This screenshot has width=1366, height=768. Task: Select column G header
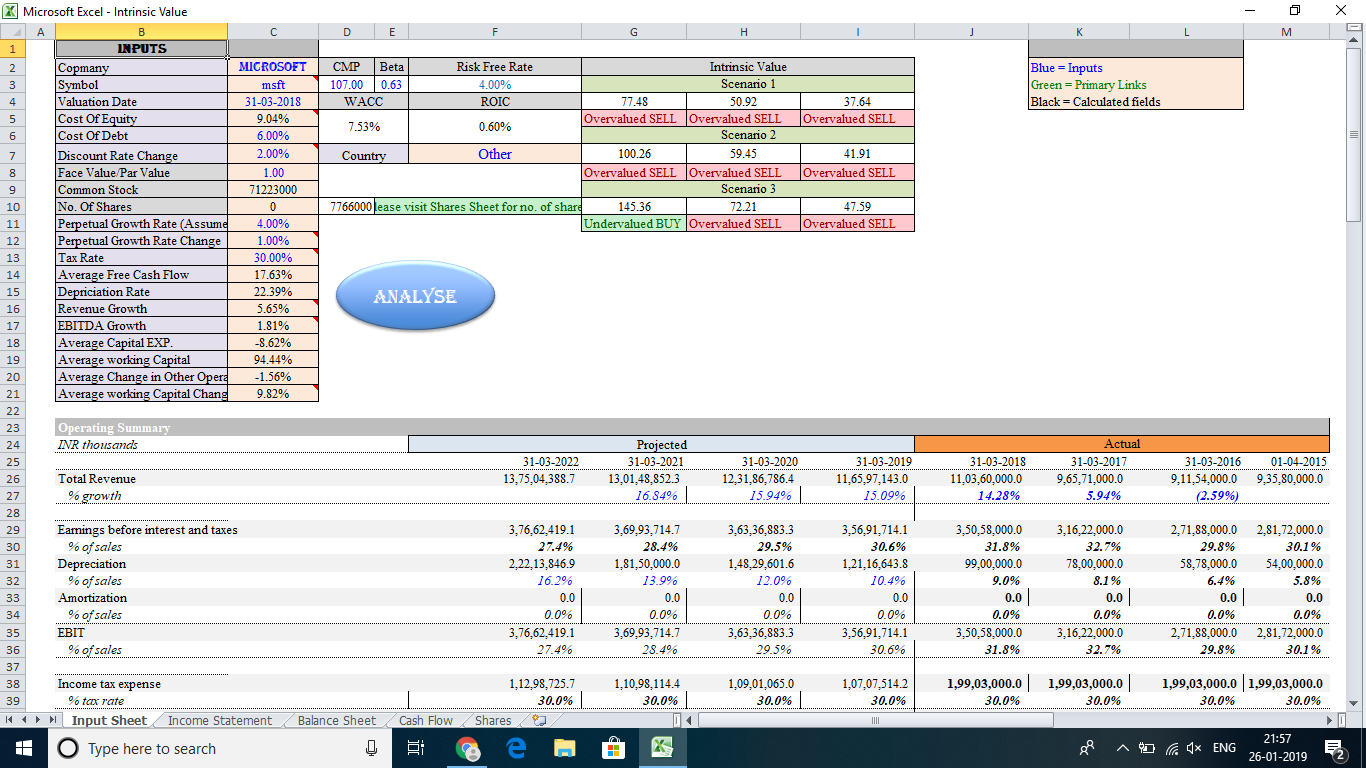[x=634, y=32]
